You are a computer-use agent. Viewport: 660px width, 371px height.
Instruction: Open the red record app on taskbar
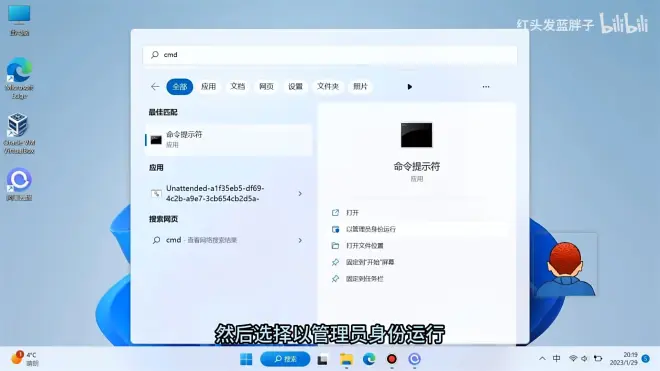pos(392,359)
